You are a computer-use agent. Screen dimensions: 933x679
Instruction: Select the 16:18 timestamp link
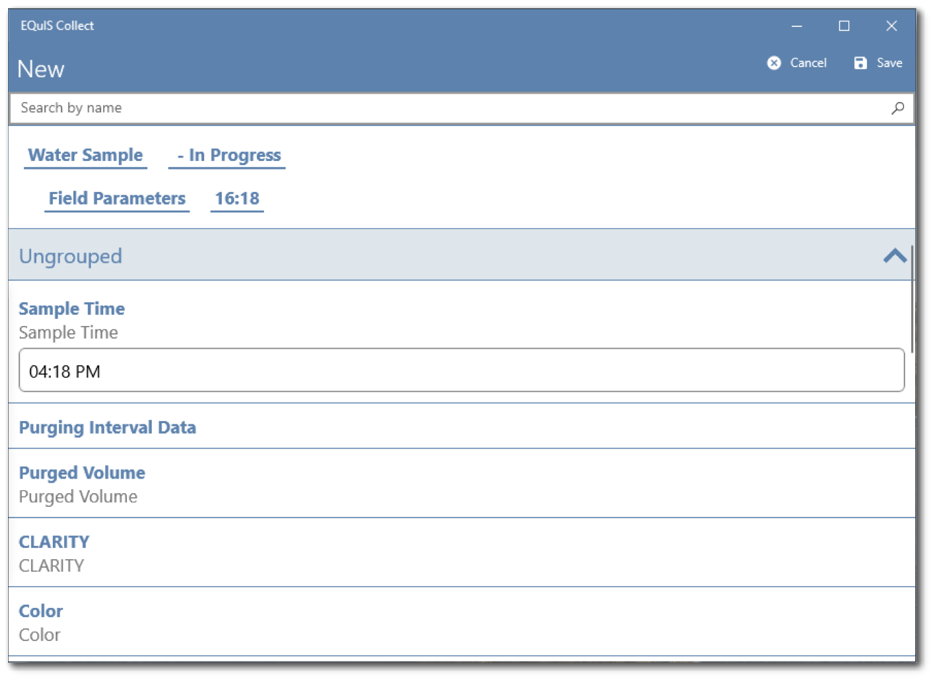239,198
